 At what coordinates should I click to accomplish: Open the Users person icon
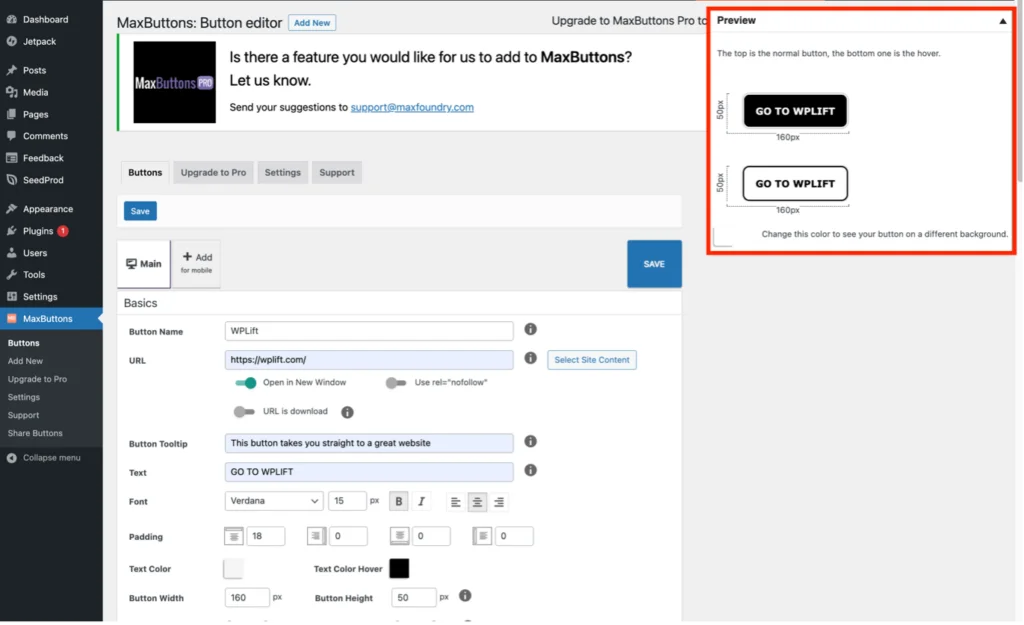[x=12, y=253]
